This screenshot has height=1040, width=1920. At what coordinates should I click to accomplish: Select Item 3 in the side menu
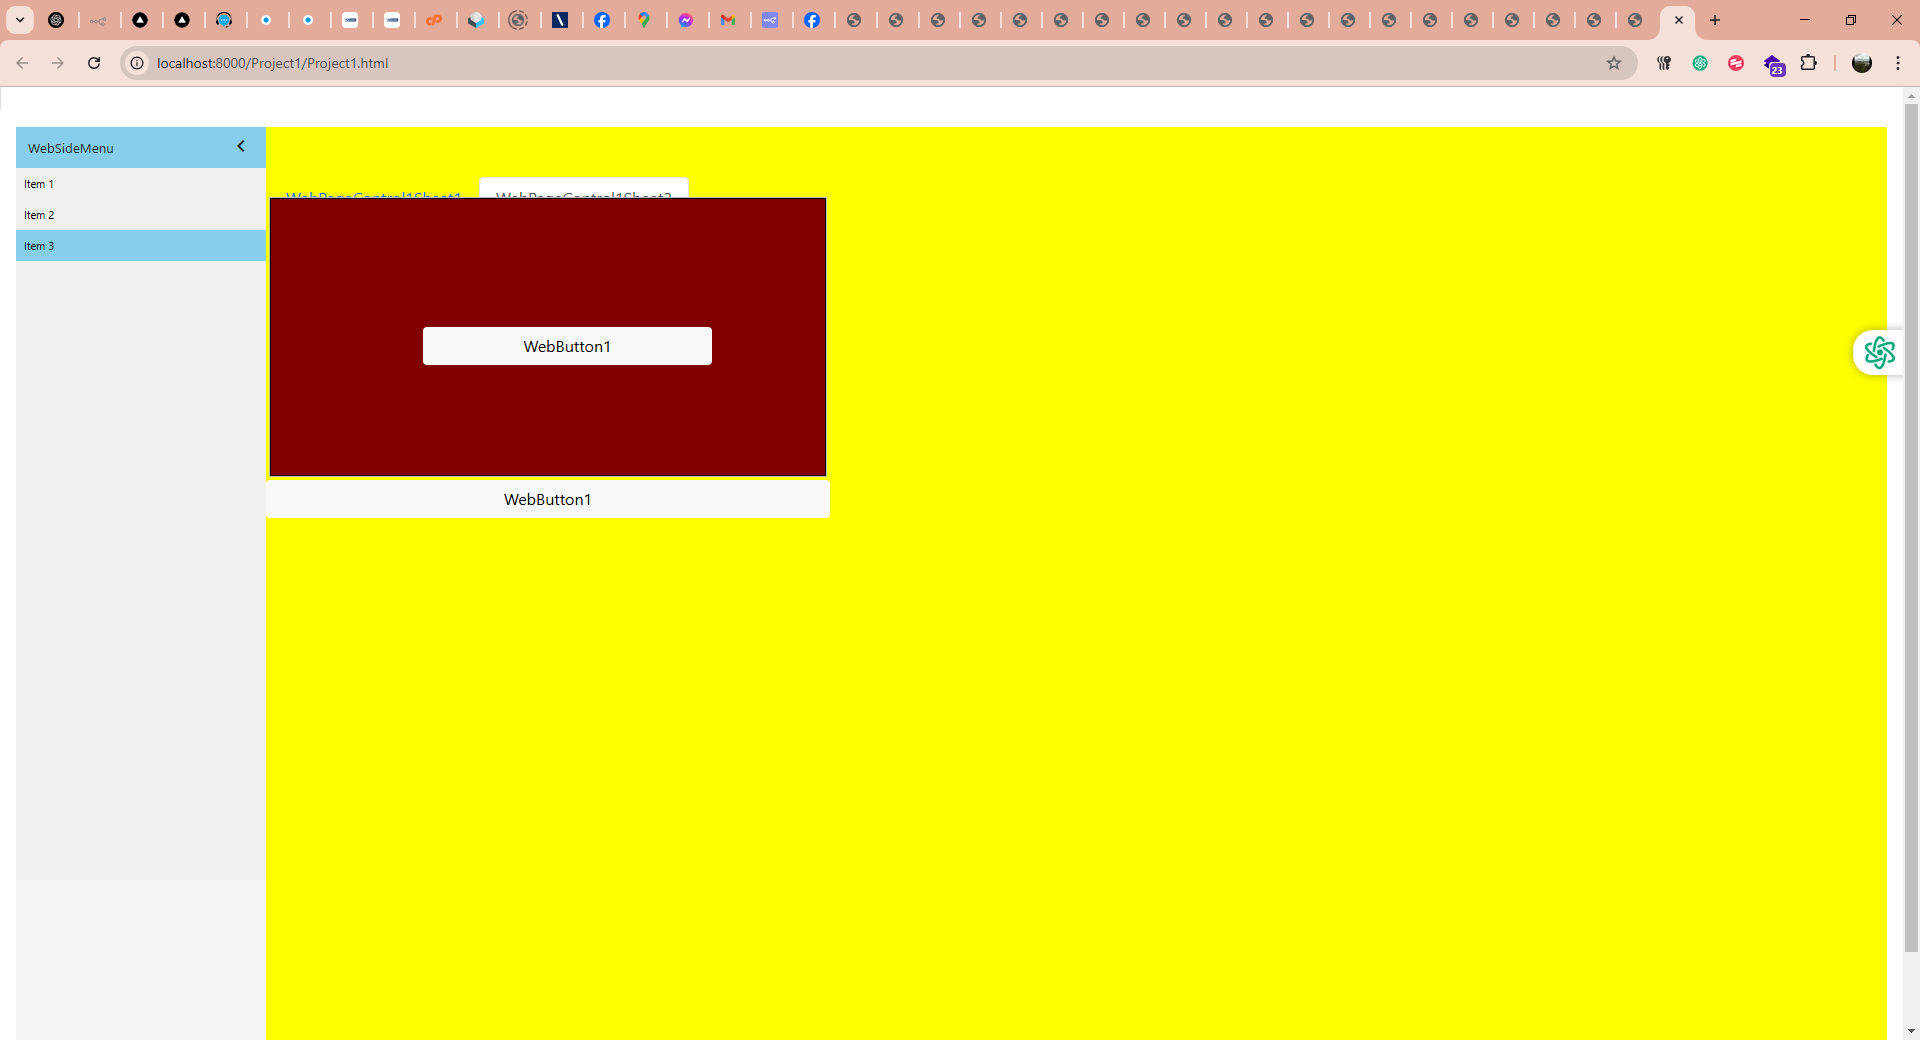(x=141, y=246)
